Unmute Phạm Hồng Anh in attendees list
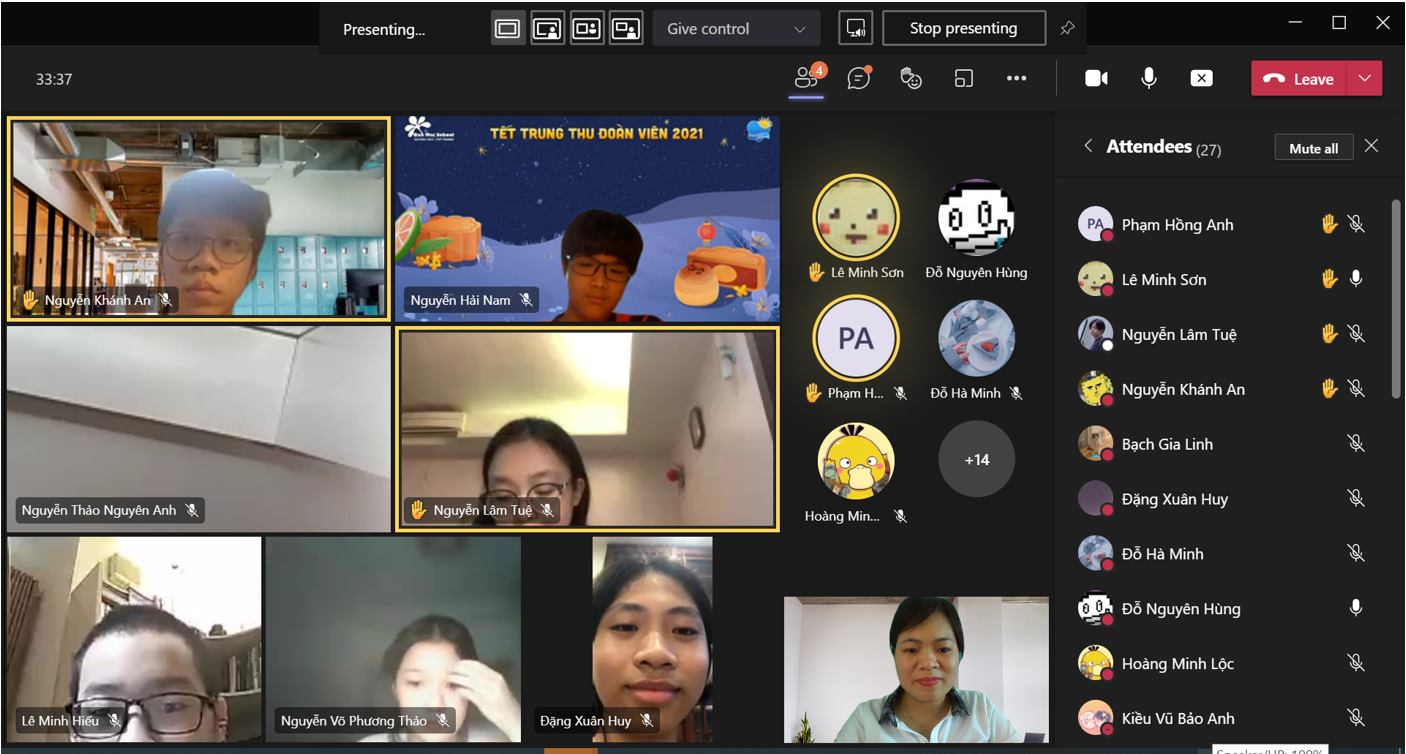 click(1356, 225)
